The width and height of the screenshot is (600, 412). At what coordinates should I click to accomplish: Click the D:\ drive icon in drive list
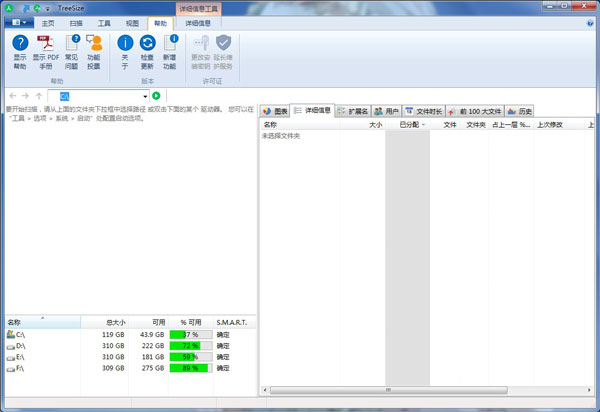point(11,346)
